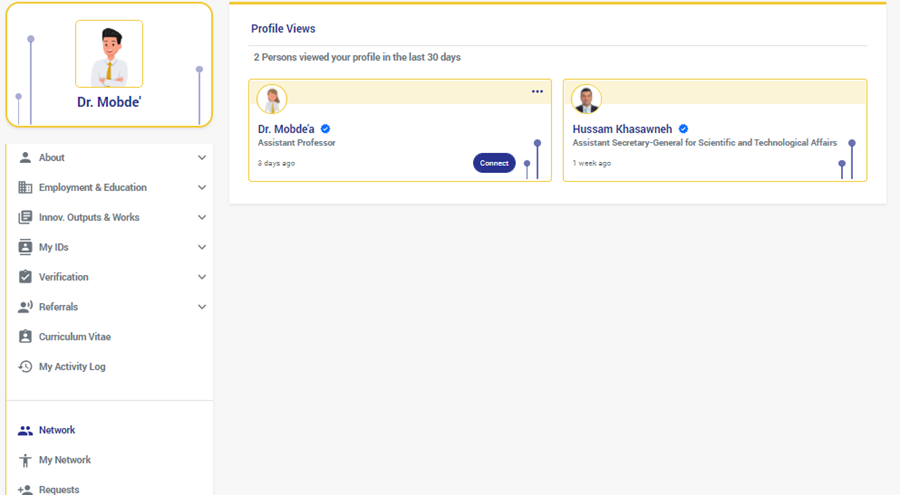Open the Network menu item
900x495 pixels.
point(57,430)
